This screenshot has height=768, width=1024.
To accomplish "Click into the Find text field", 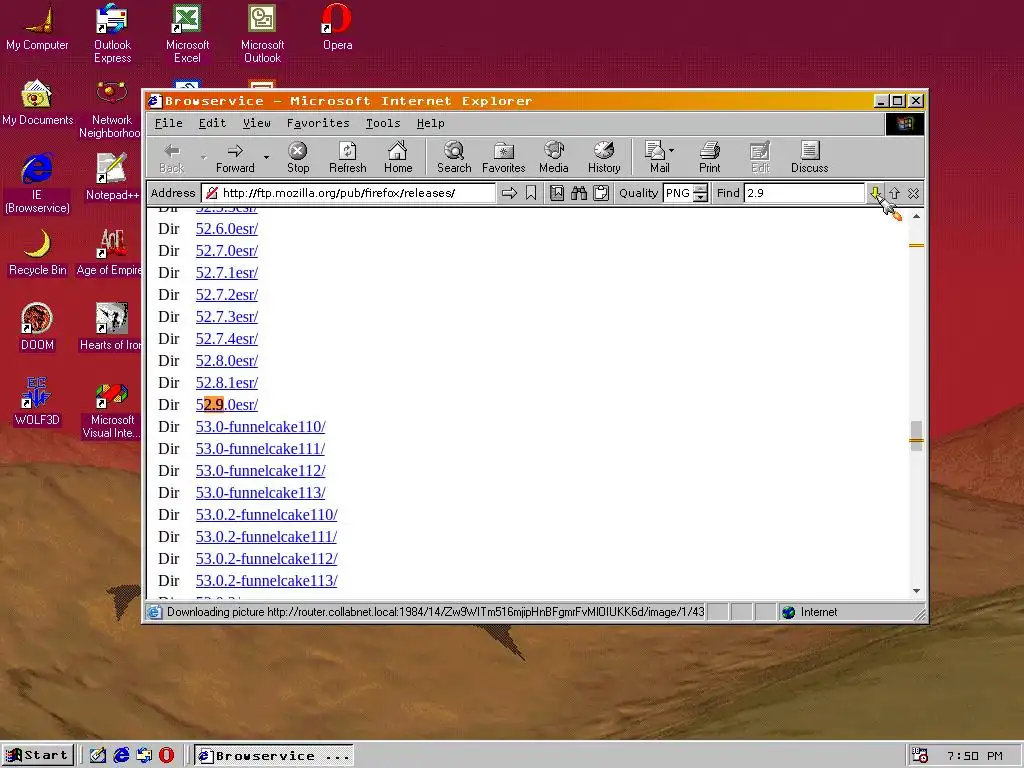I will tap(805, 193).
